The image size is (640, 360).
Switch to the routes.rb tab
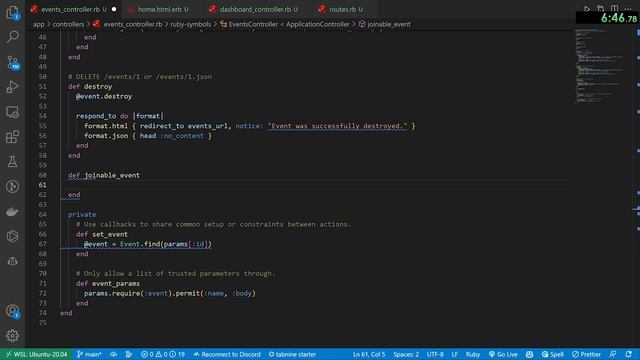(346, 9)
